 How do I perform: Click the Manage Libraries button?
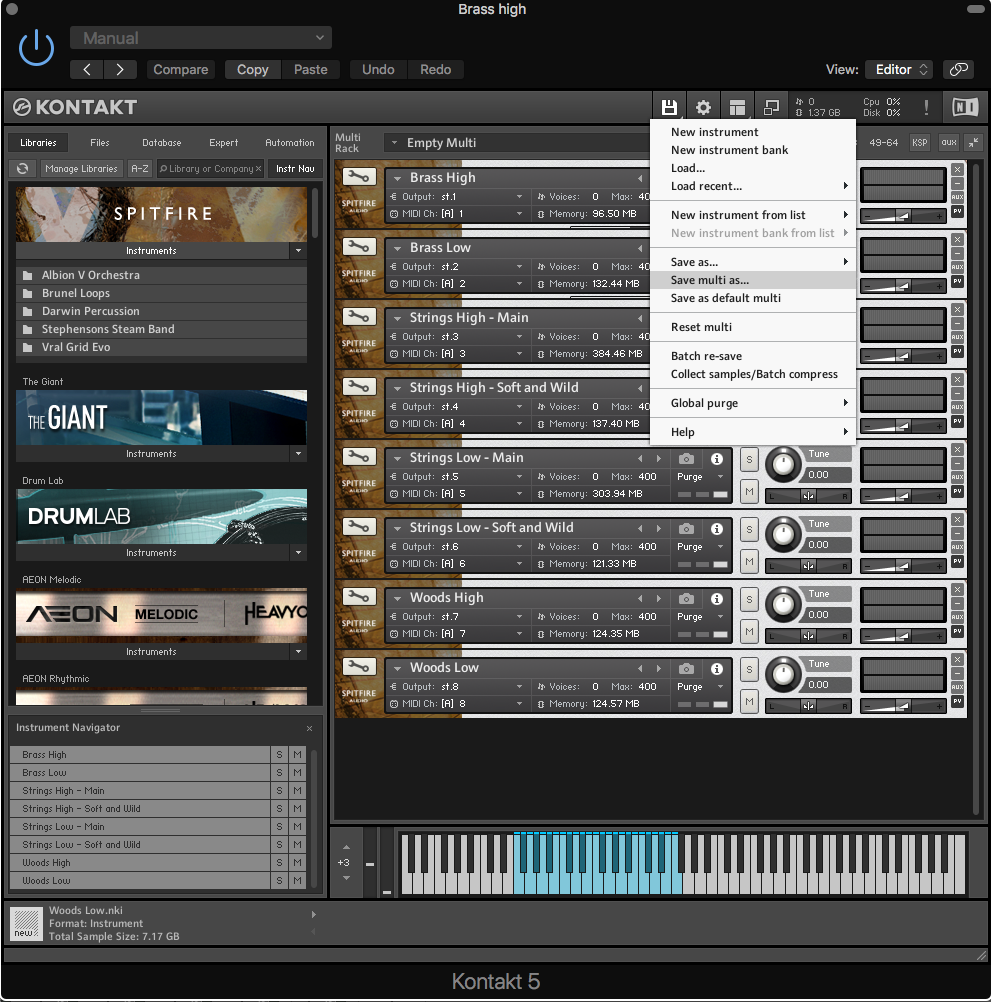coord(82,169)
